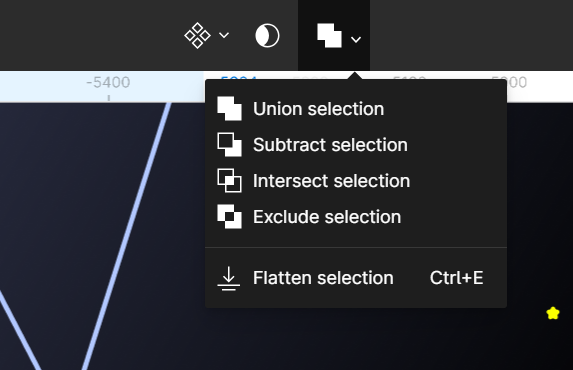This screenshot has width=573, height=370.
Task: Click the Ctrl+E shortcut label
Action: pos(456,278)
